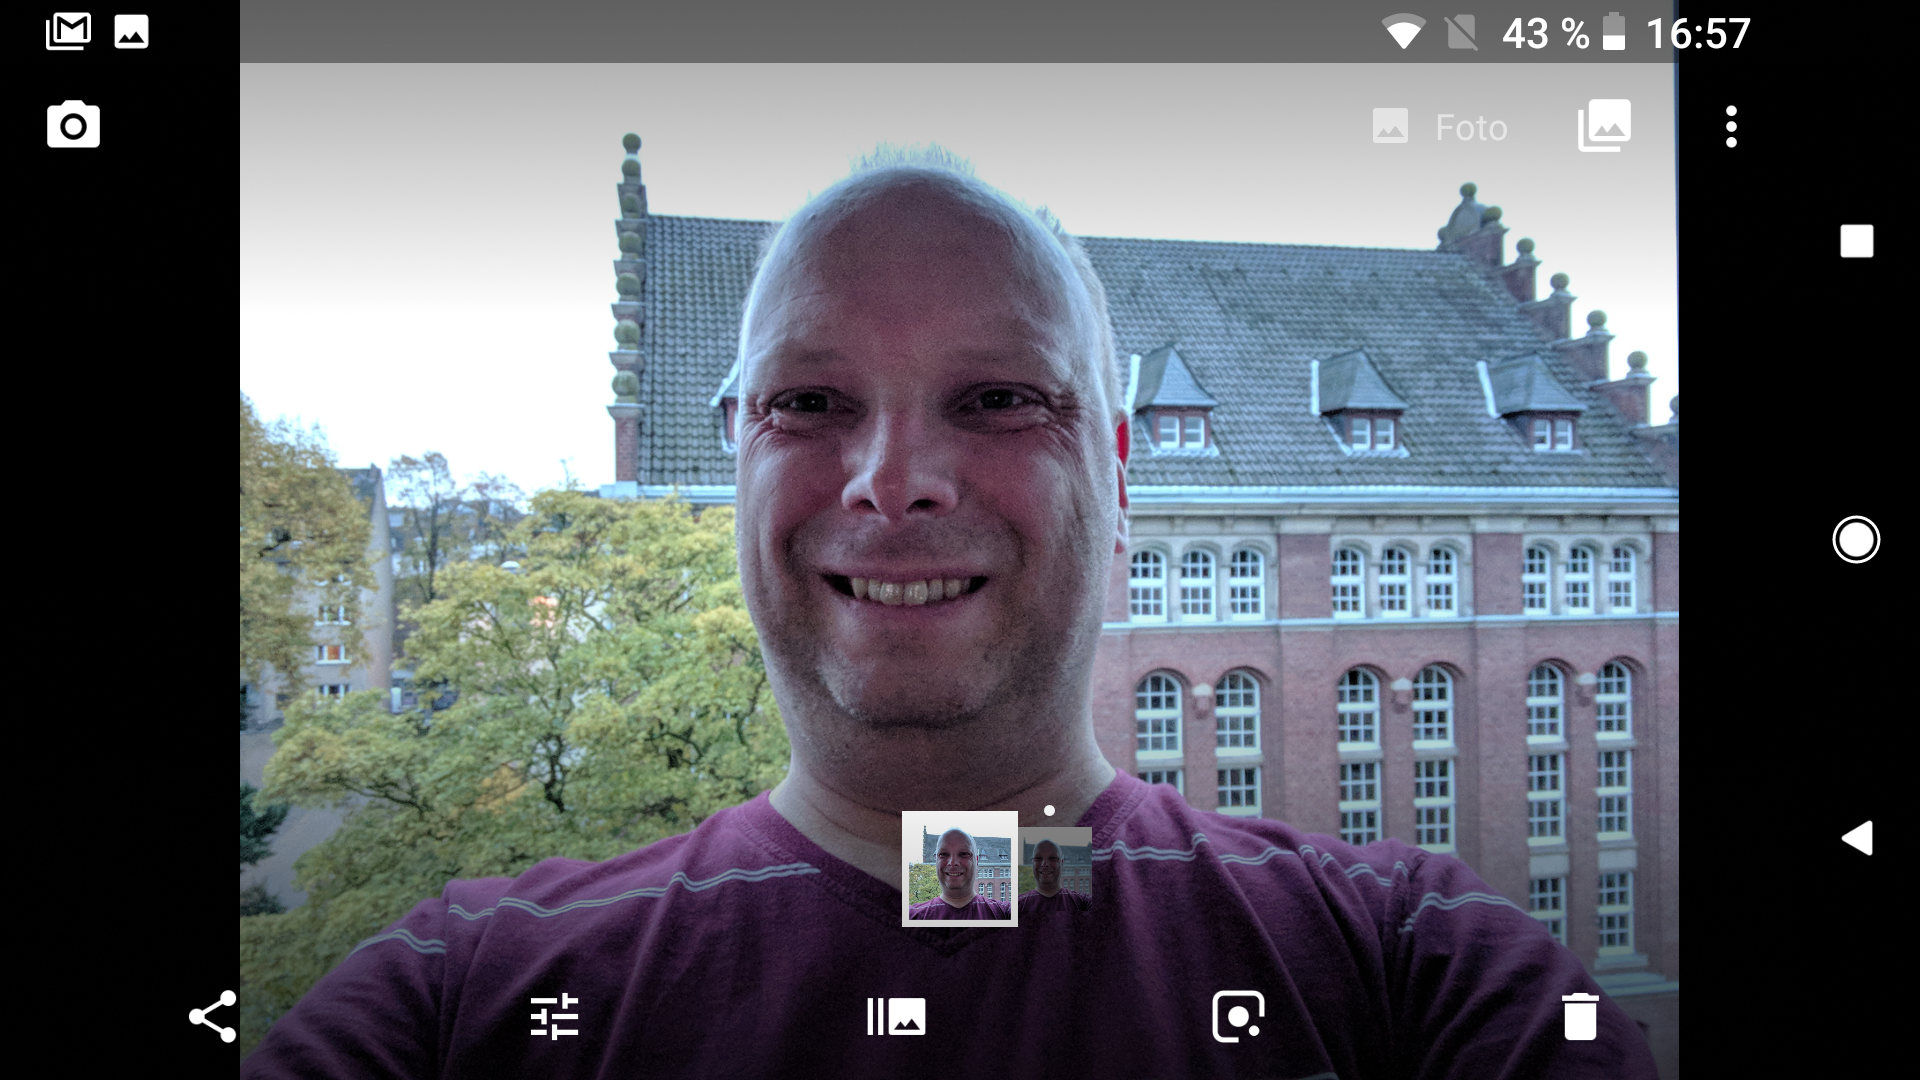Tap the Android home circle button

pos(1856,540)
